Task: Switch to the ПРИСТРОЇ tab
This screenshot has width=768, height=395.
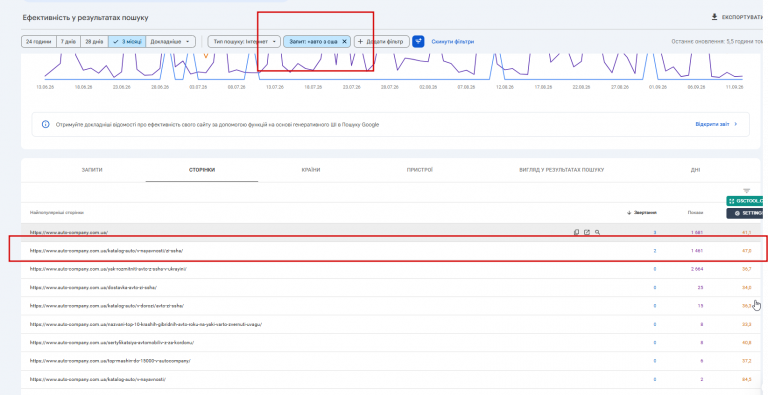Action: 420,170
